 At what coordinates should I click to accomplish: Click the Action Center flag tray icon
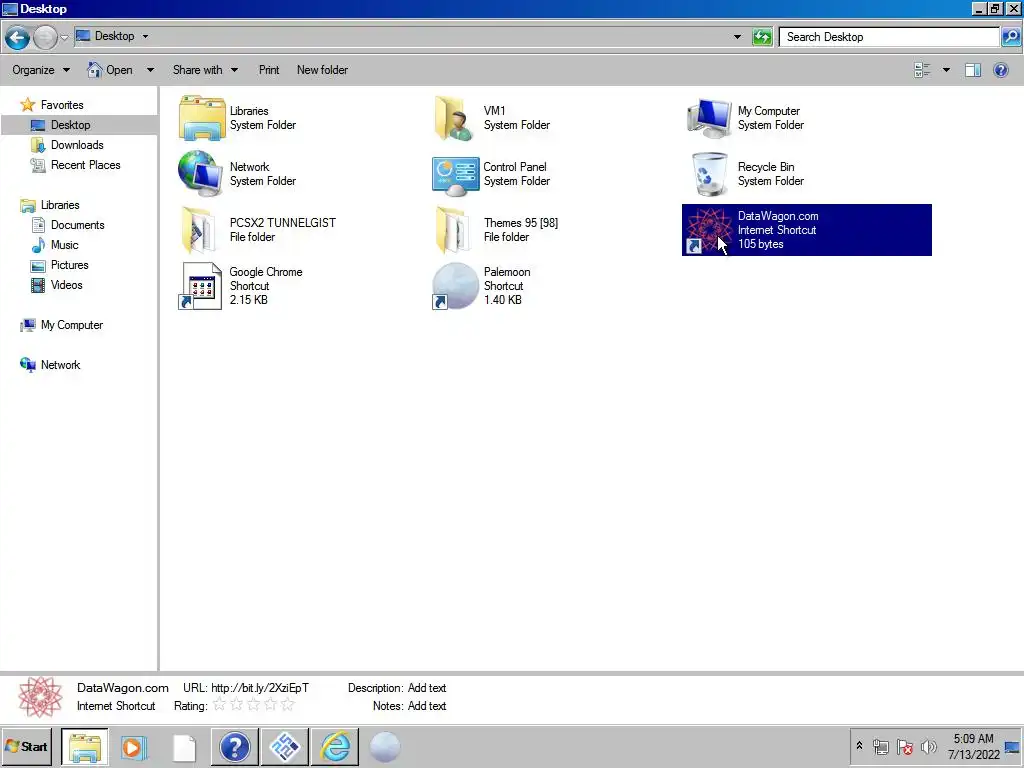click(904, 746)
